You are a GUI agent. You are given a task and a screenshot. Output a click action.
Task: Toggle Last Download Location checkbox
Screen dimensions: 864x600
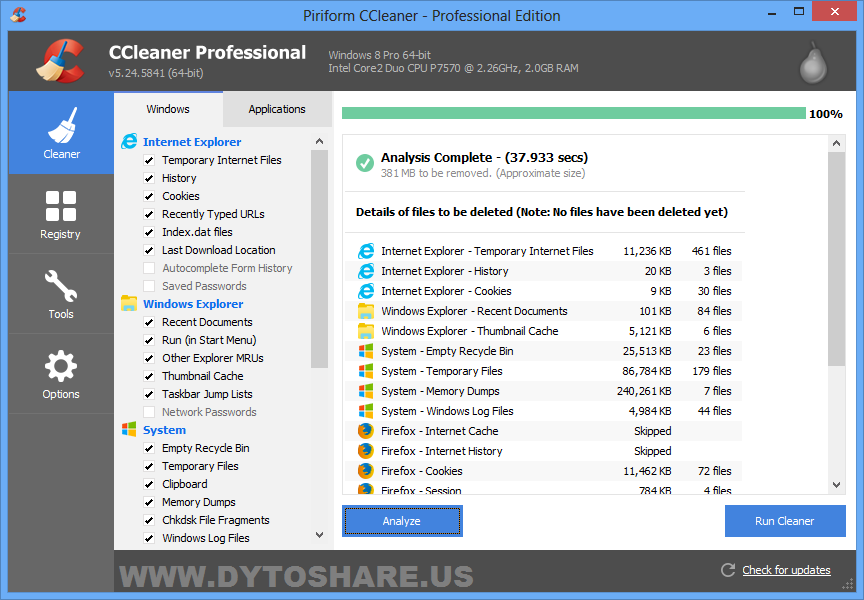[x=149, y=250]
